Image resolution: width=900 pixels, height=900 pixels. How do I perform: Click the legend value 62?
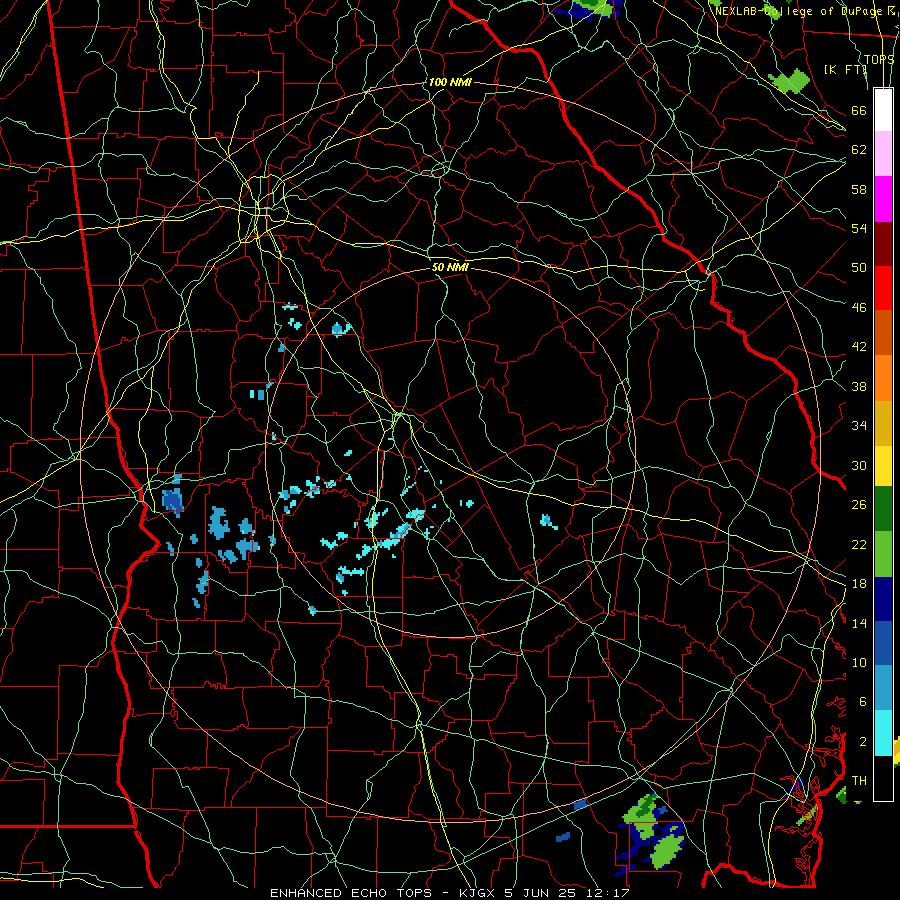(x=859, y=150)
